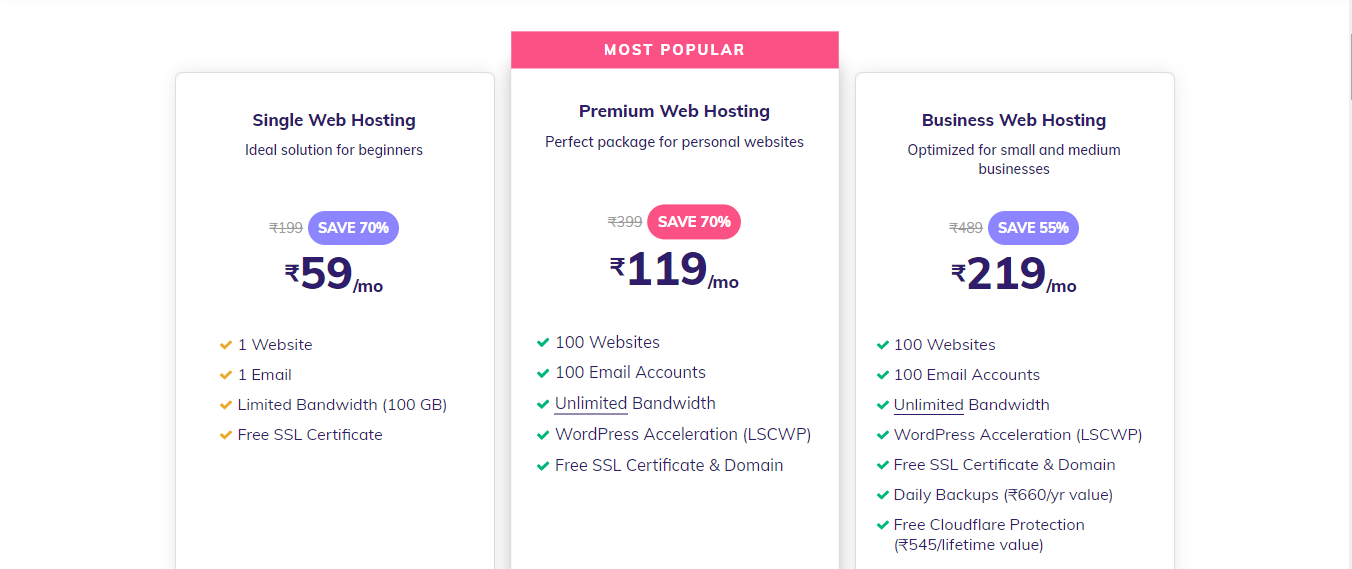
Task: Click the Unlimited link in Business plan
Action: pyautogui.click(x=929, y=405)
